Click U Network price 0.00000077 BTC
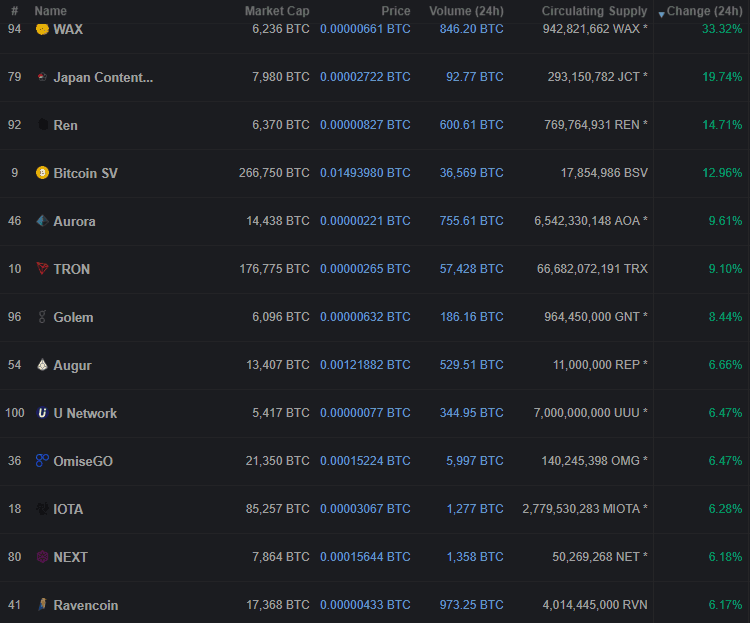This screenshot has height=623, width=750. (x=365, y=412)
